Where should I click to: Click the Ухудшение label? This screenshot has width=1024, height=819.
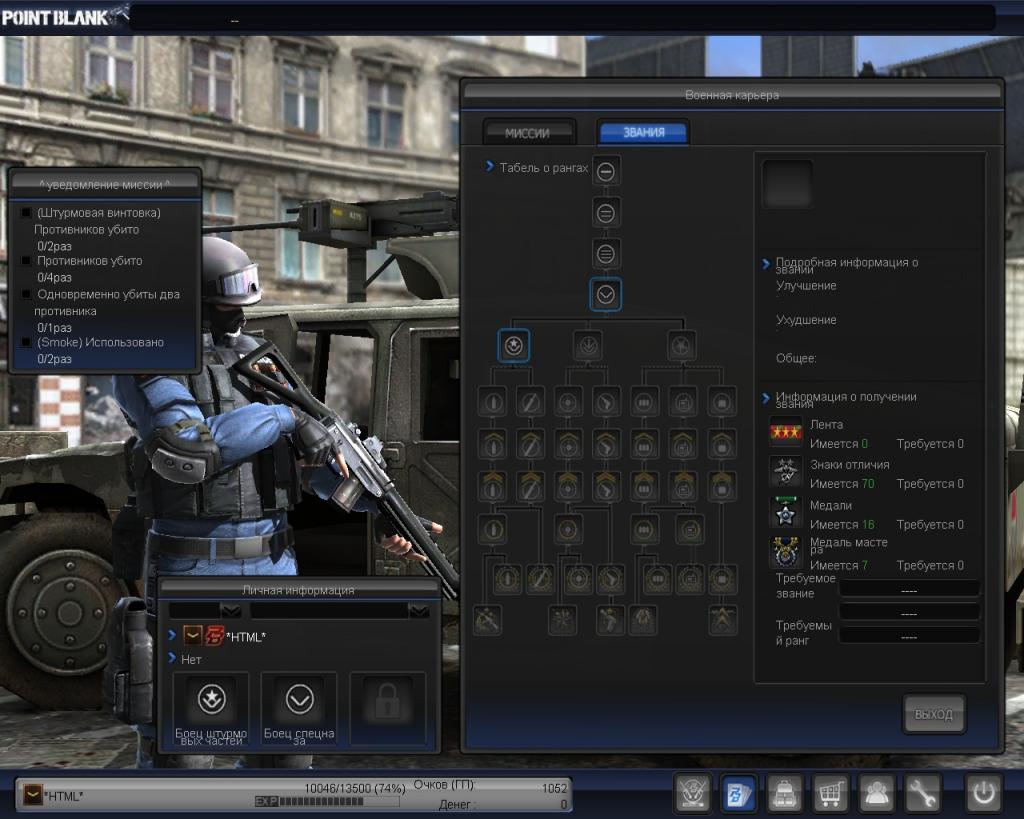click(x=806, y=320)
